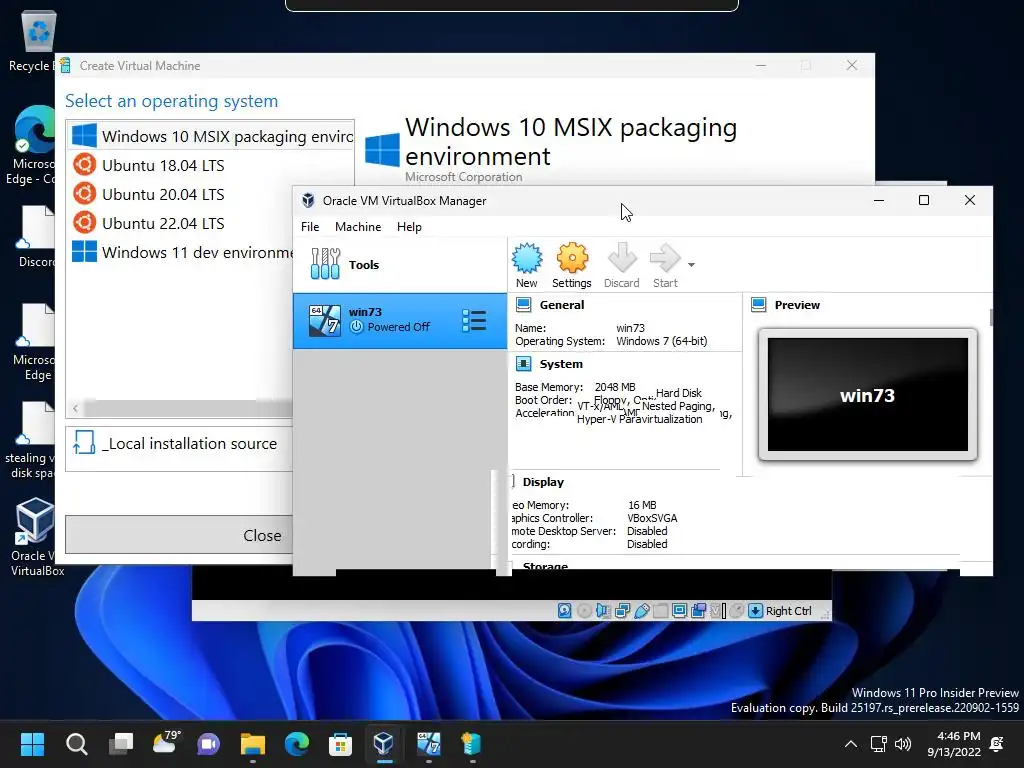Select the win73 Powered Off machine

point(400,321)
